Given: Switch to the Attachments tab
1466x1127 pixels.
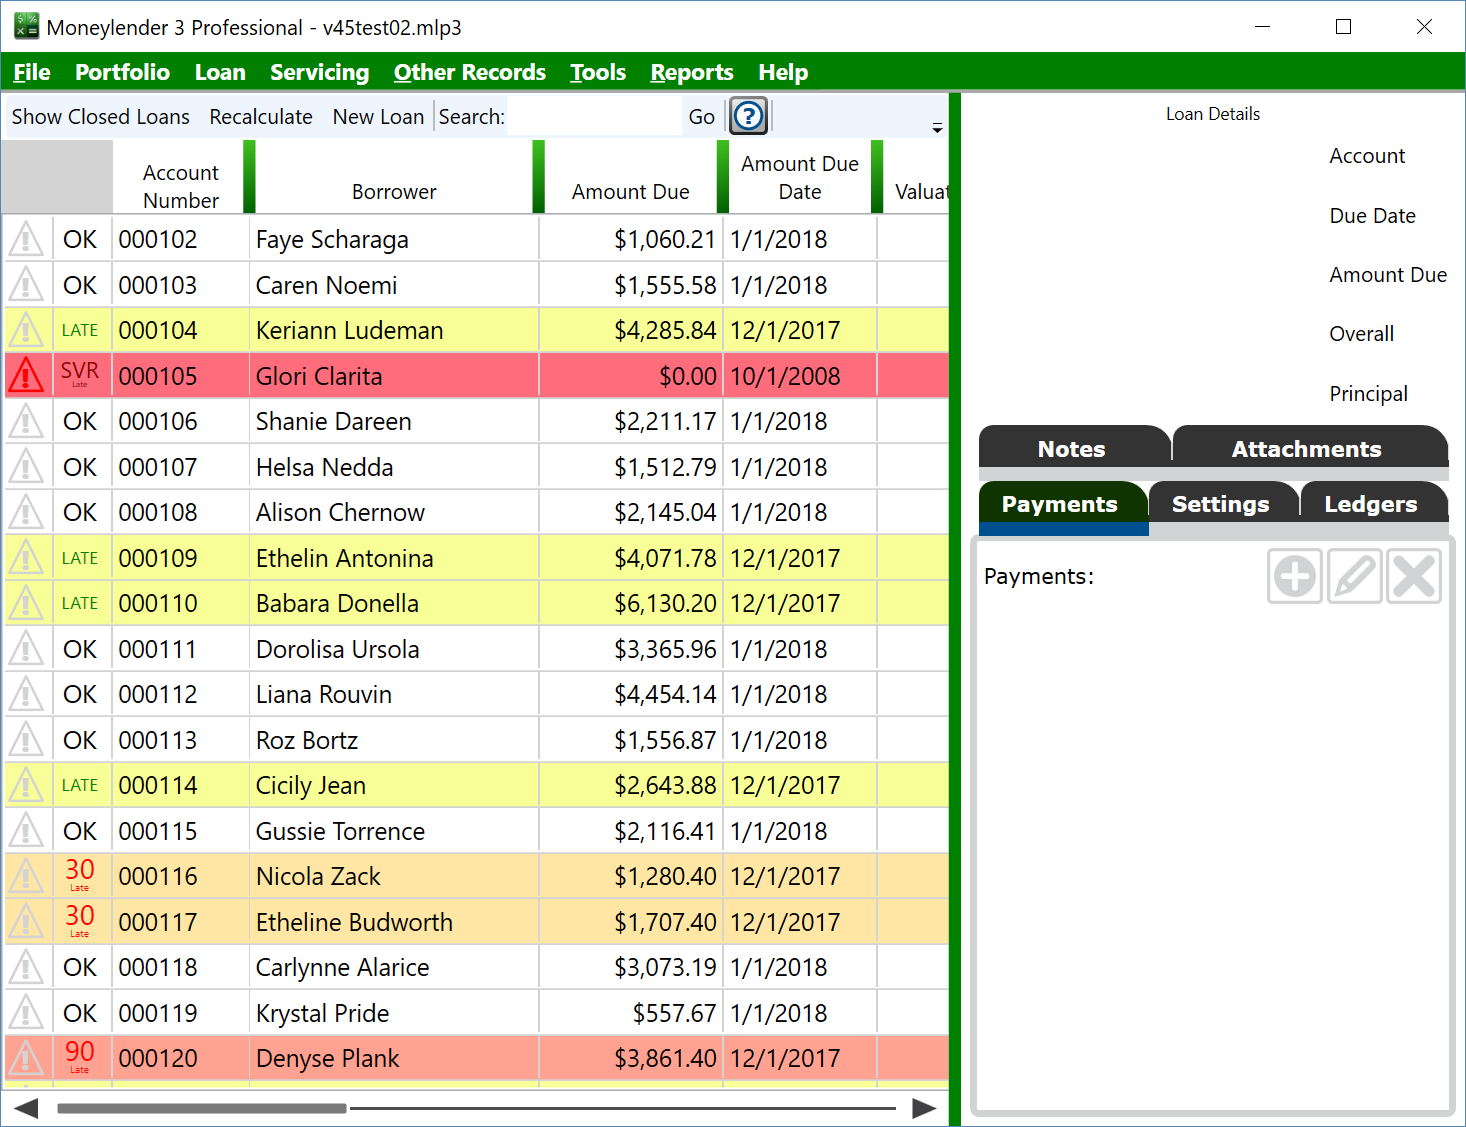Looking at the screenshot, I should click(x=1308, y=448).
